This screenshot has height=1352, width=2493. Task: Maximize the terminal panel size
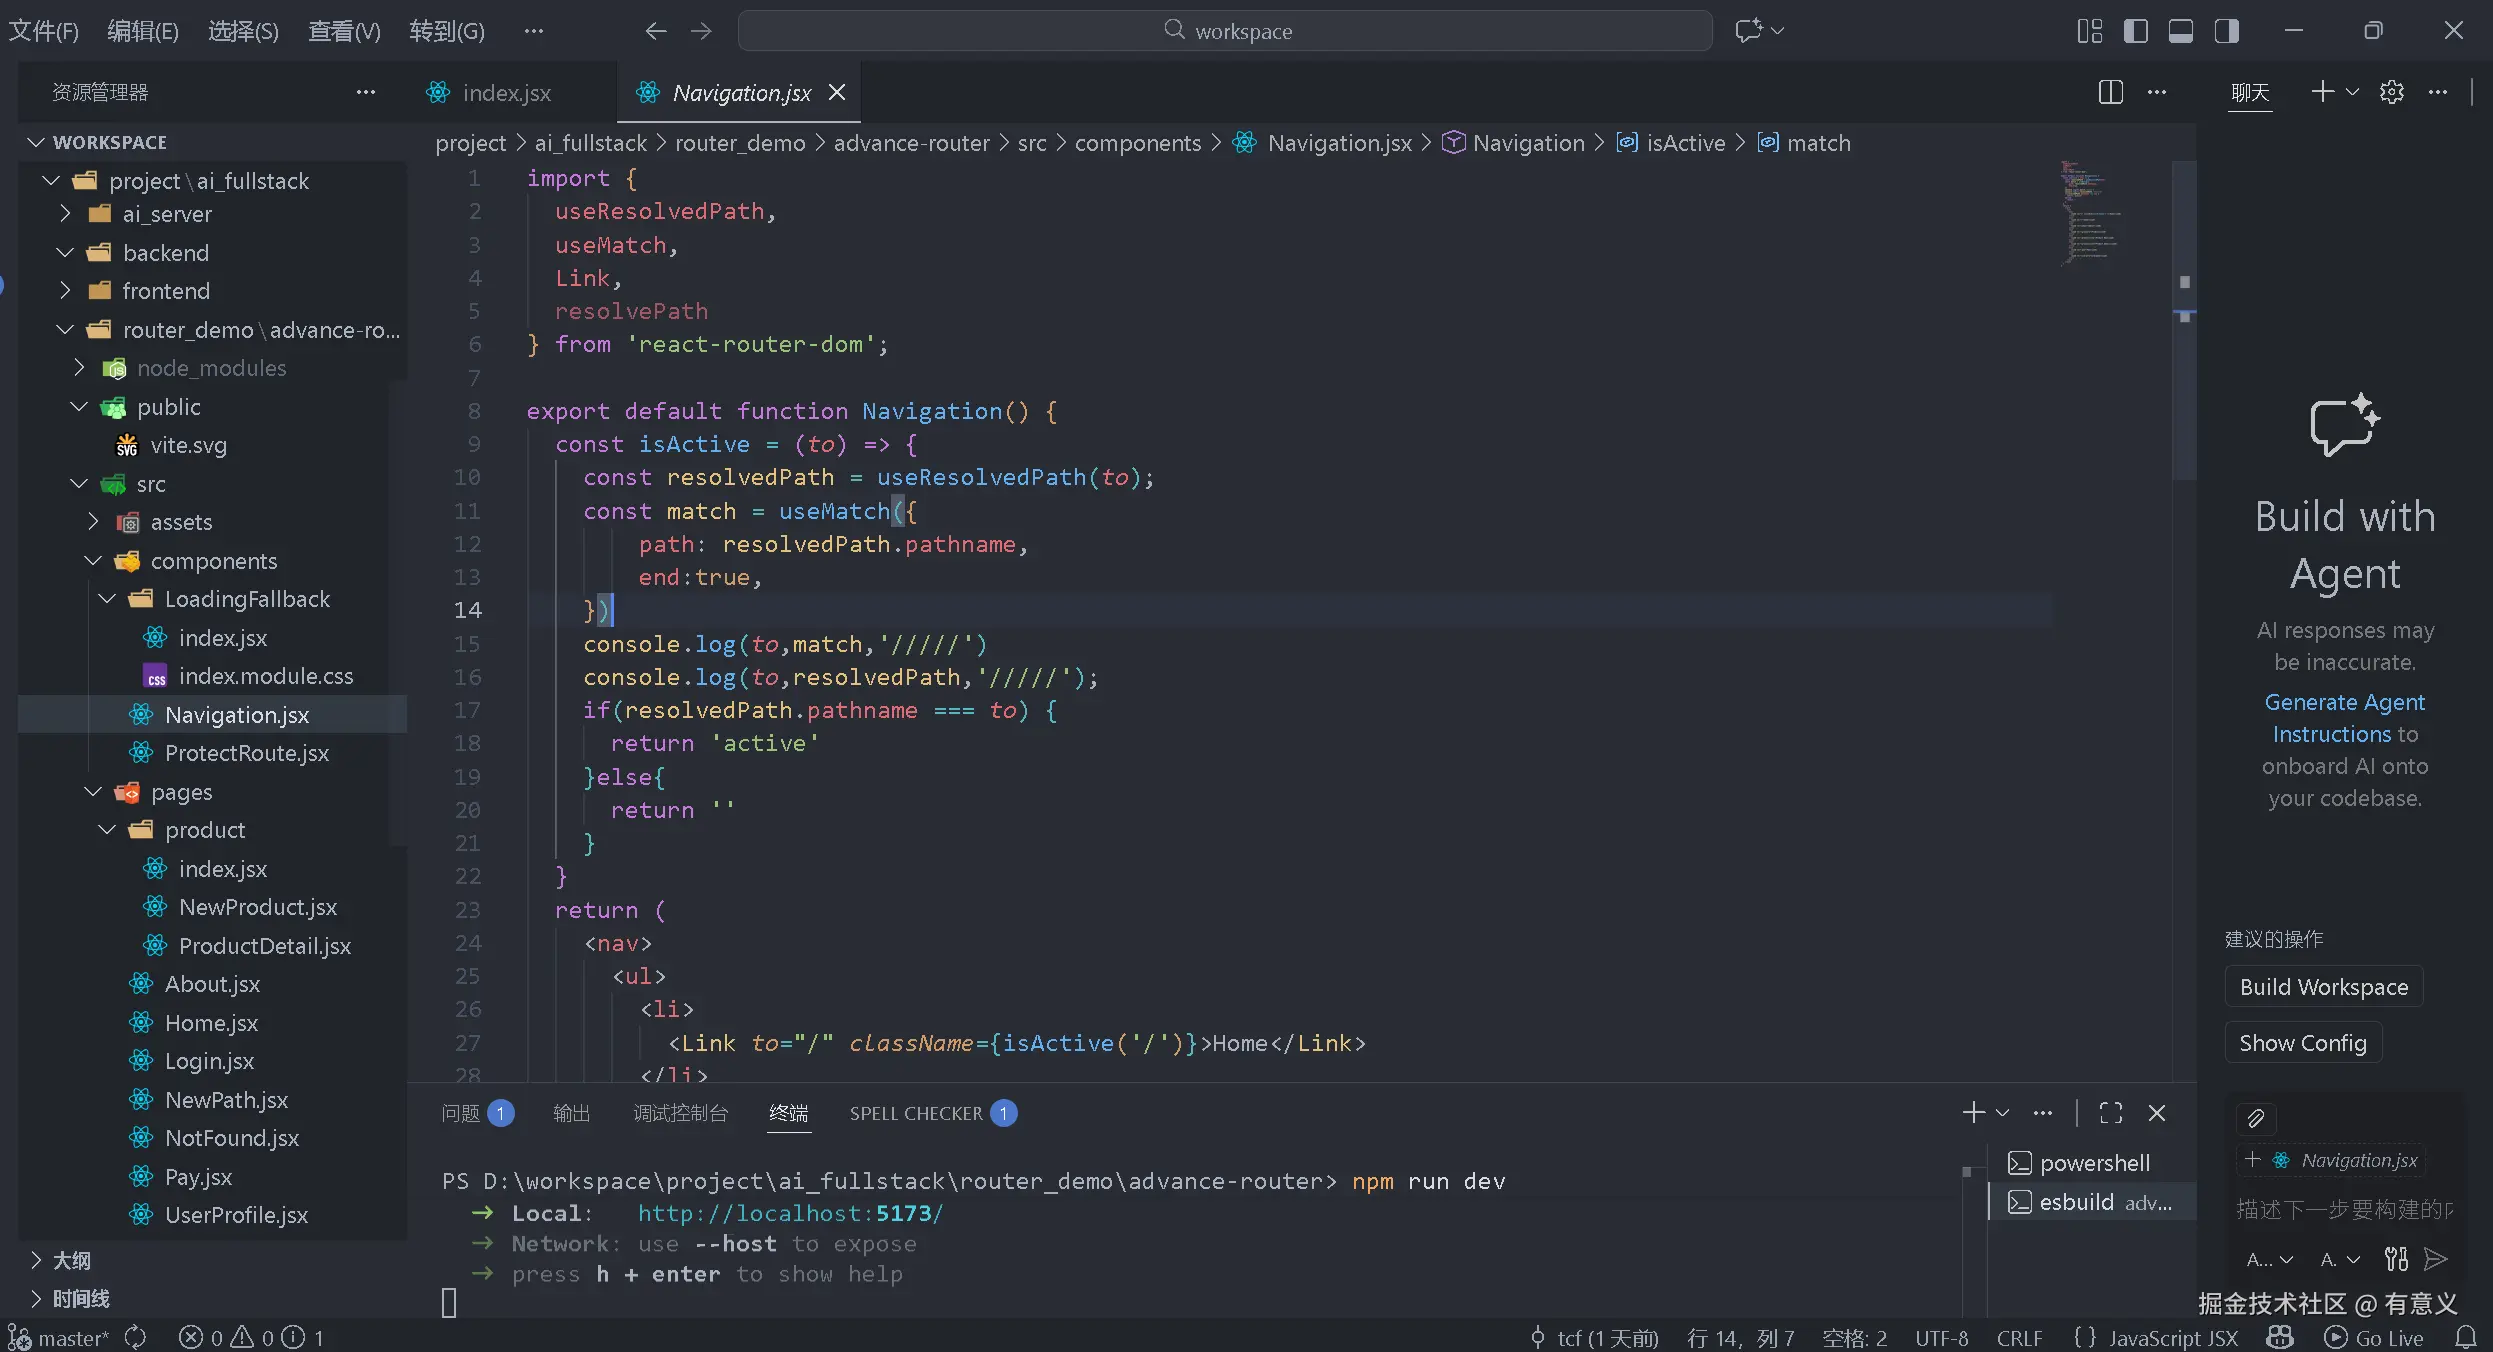click(2110, 1113)
